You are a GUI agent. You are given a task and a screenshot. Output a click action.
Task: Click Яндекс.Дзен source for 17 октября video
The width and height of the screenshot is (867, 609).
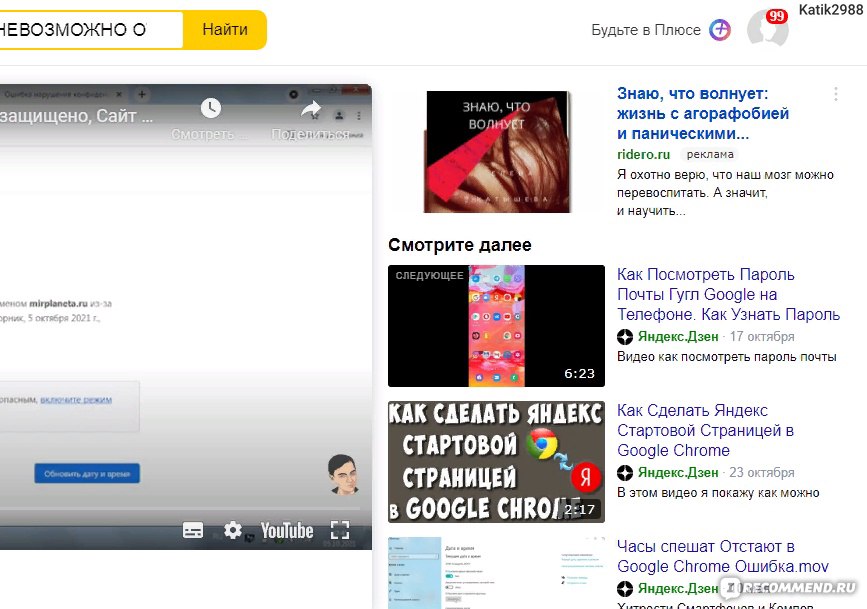click(x=678, y=336)
